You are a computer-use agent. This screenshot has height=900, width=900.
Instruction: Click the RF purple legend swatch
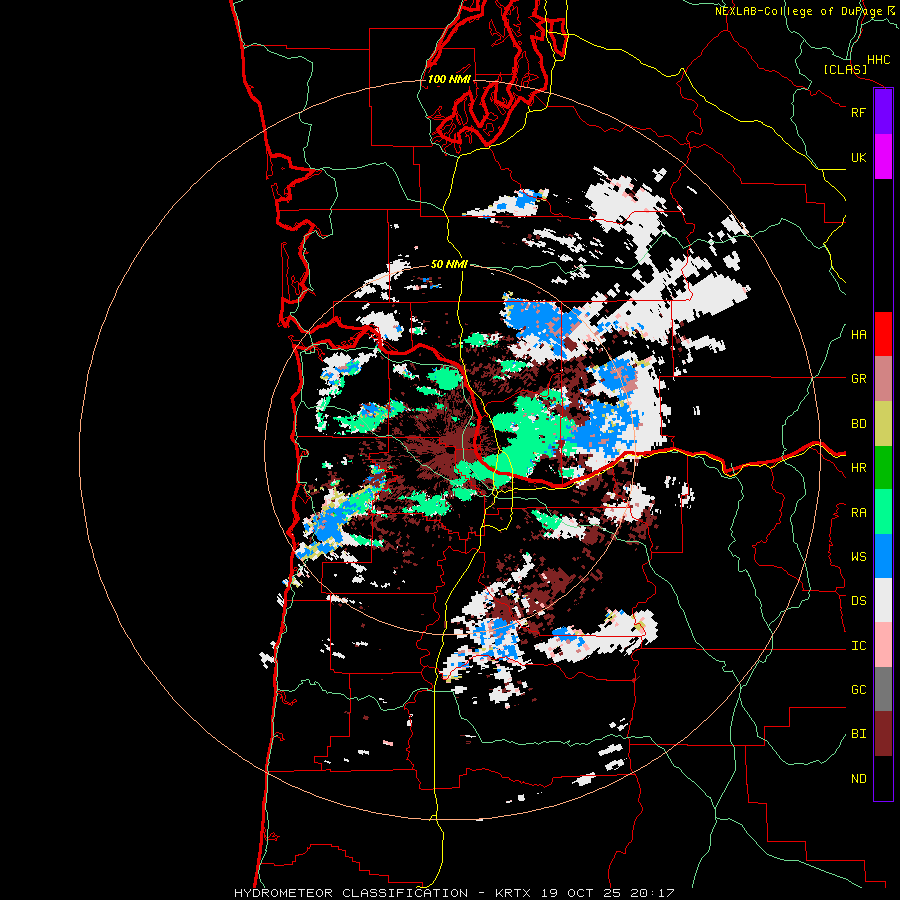pos(883,112)
